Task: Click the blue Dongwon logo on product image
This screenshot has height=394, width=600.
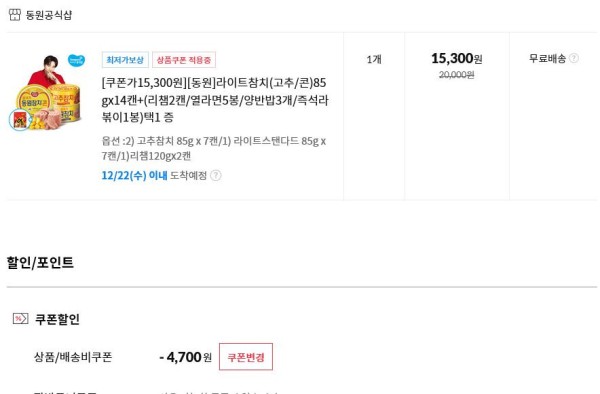Action: pos(77,60)
